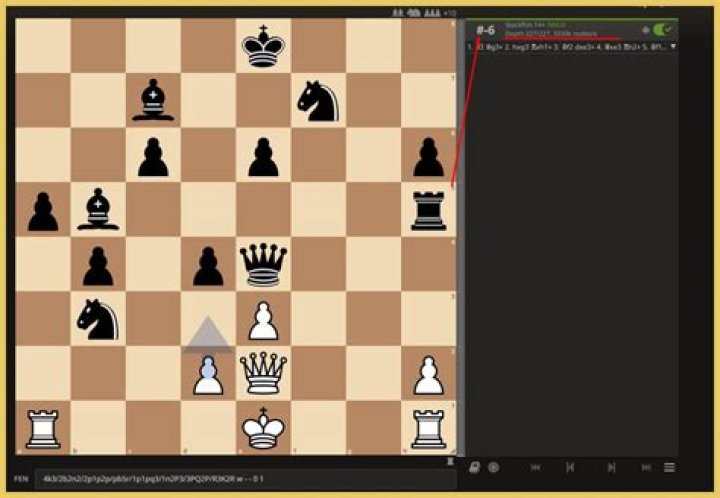Open practice with computer target icon
Image resolution: width=720 pixels, height=498 pixels.
tap(494, 467)
